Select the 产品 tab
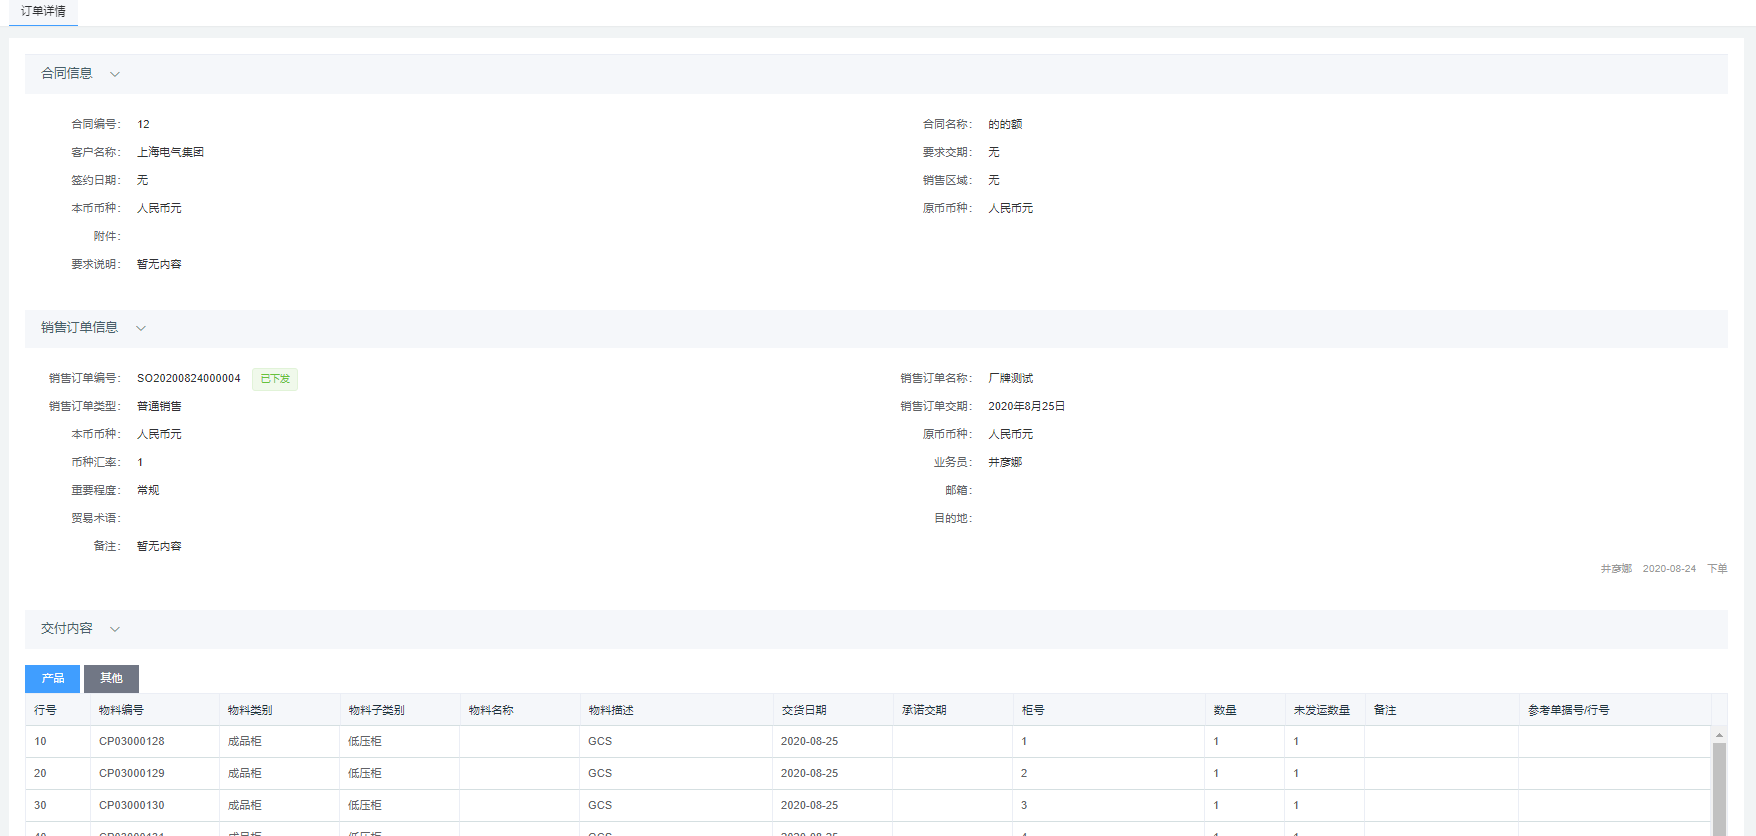The height and width of the screenshot is (836, 1756). 52,679
